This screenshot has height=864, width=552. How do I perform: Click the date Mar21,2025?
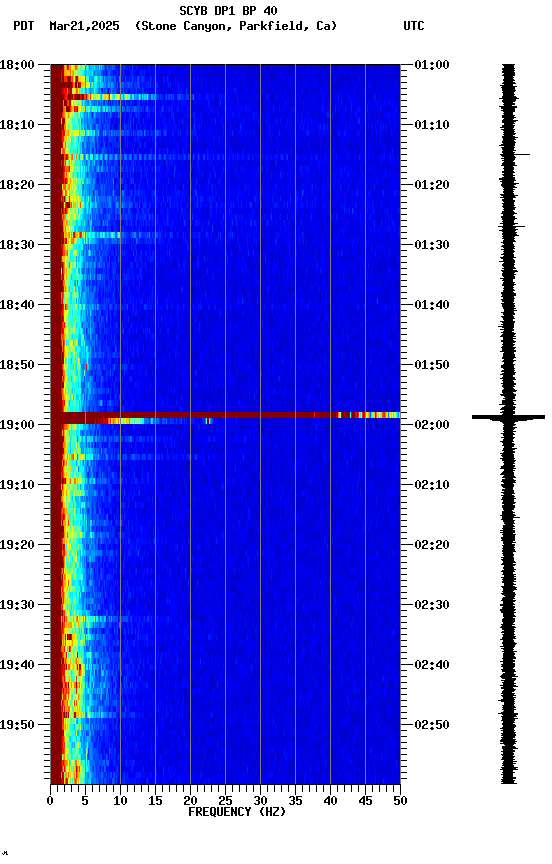coord(84,26)
